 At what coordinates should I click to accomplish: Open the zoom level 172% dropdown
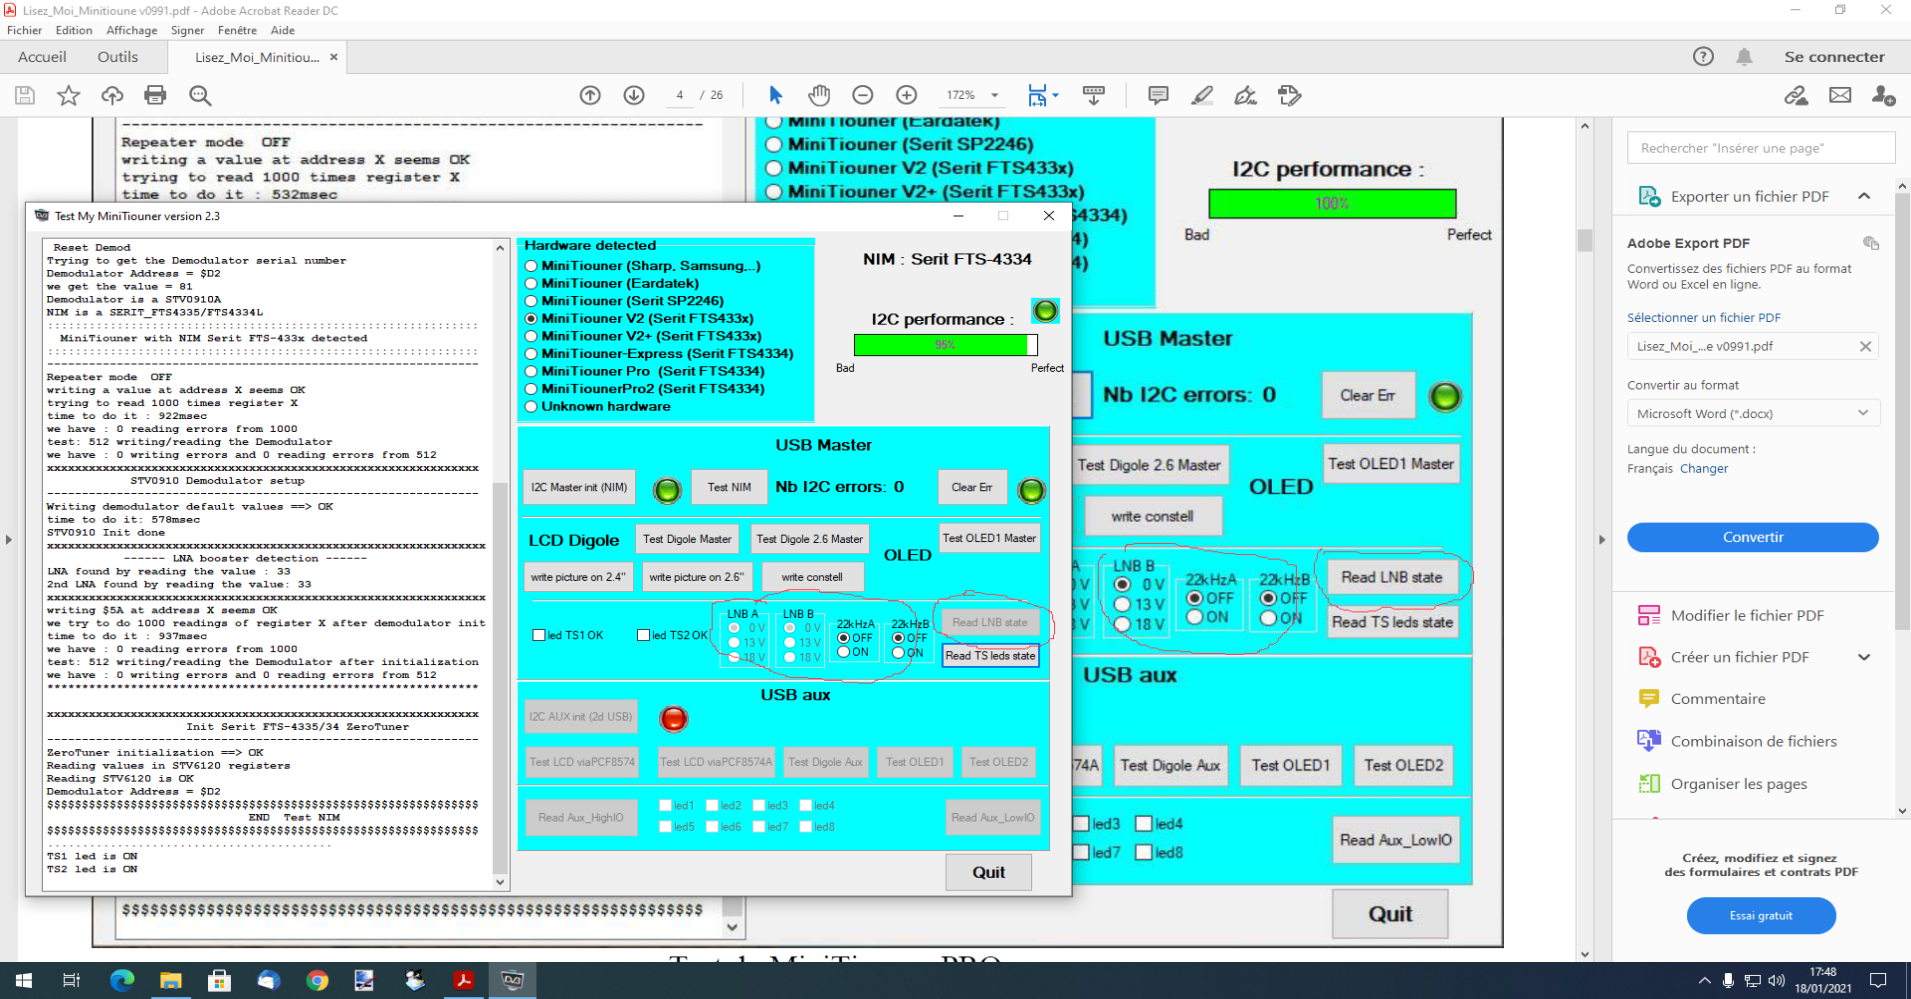pos(994,95)
